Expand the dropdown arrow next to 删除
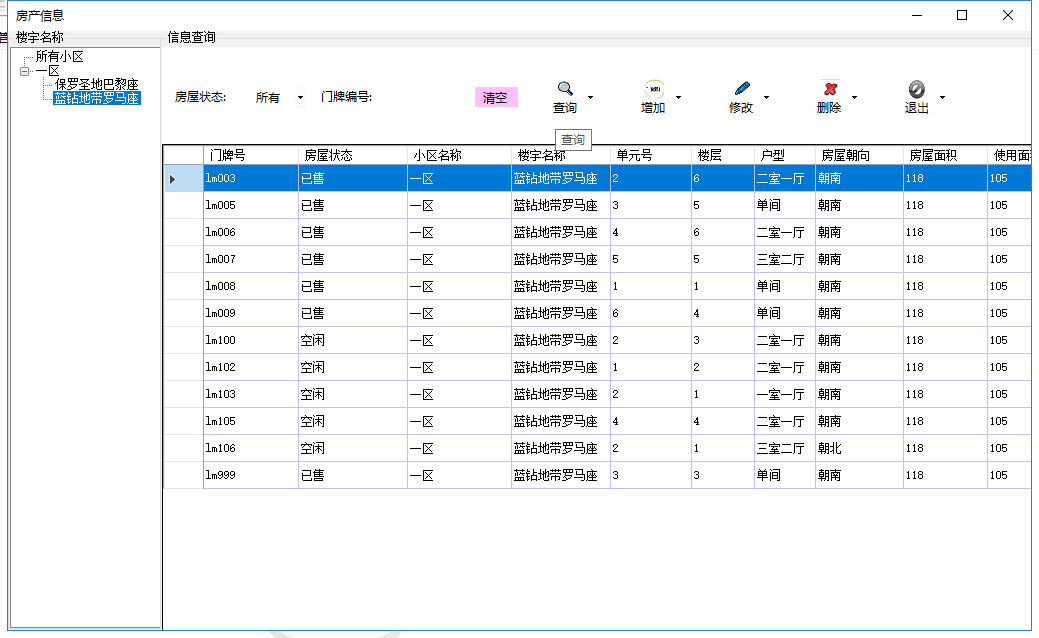Image resolution: width=1039 pixels, height=638 pixels. [x=854, y=98]
